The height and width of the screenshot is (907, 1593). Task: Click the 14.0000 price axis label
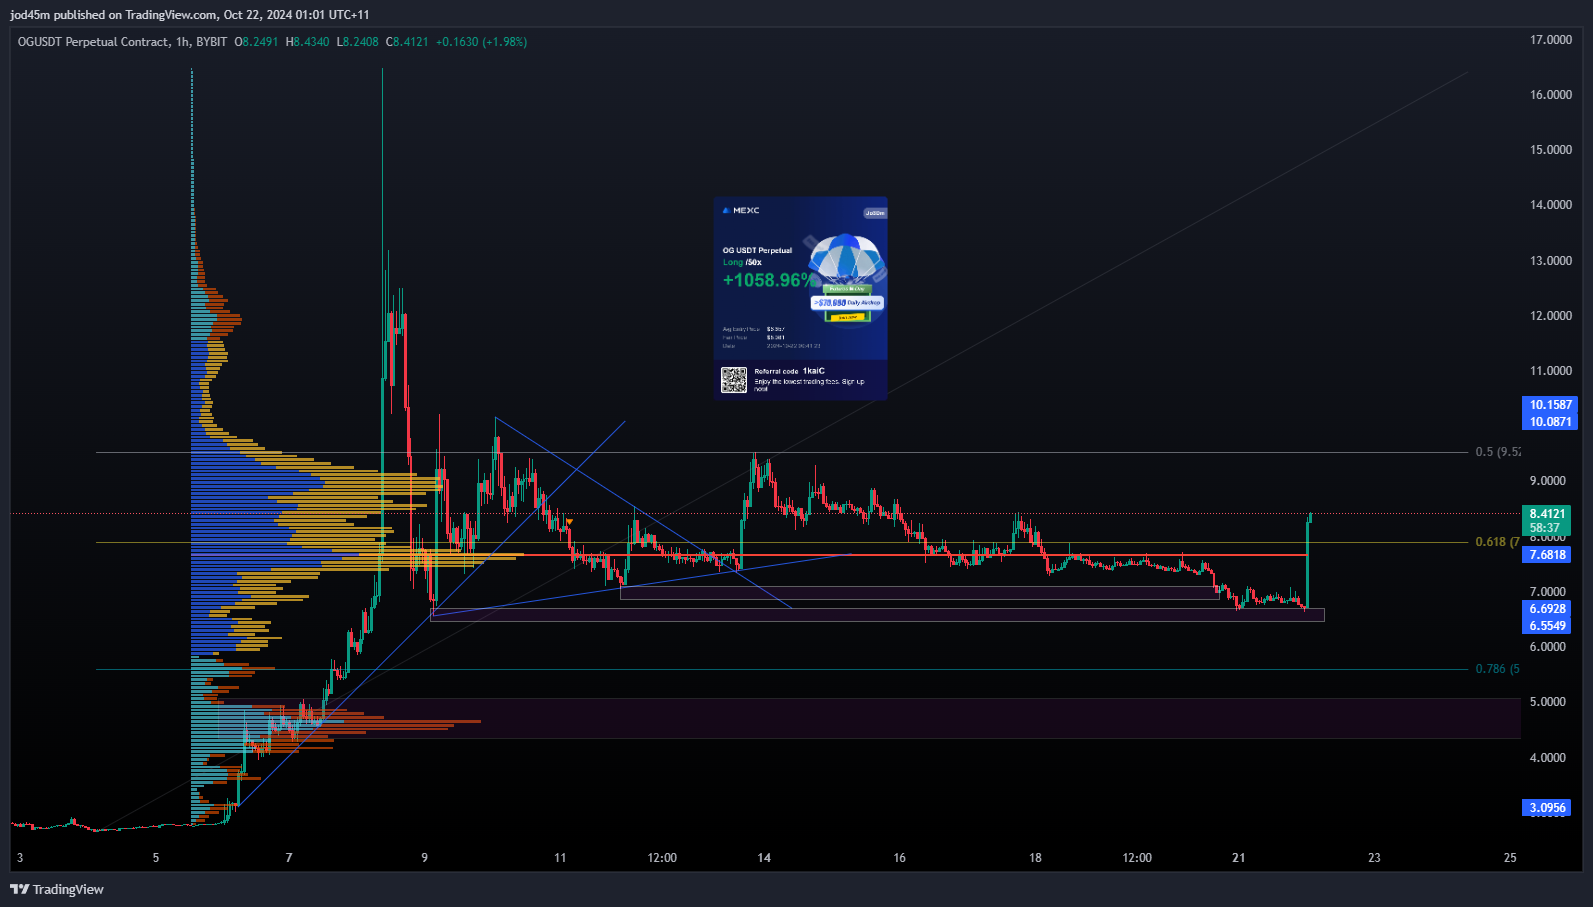point(1550,205)
